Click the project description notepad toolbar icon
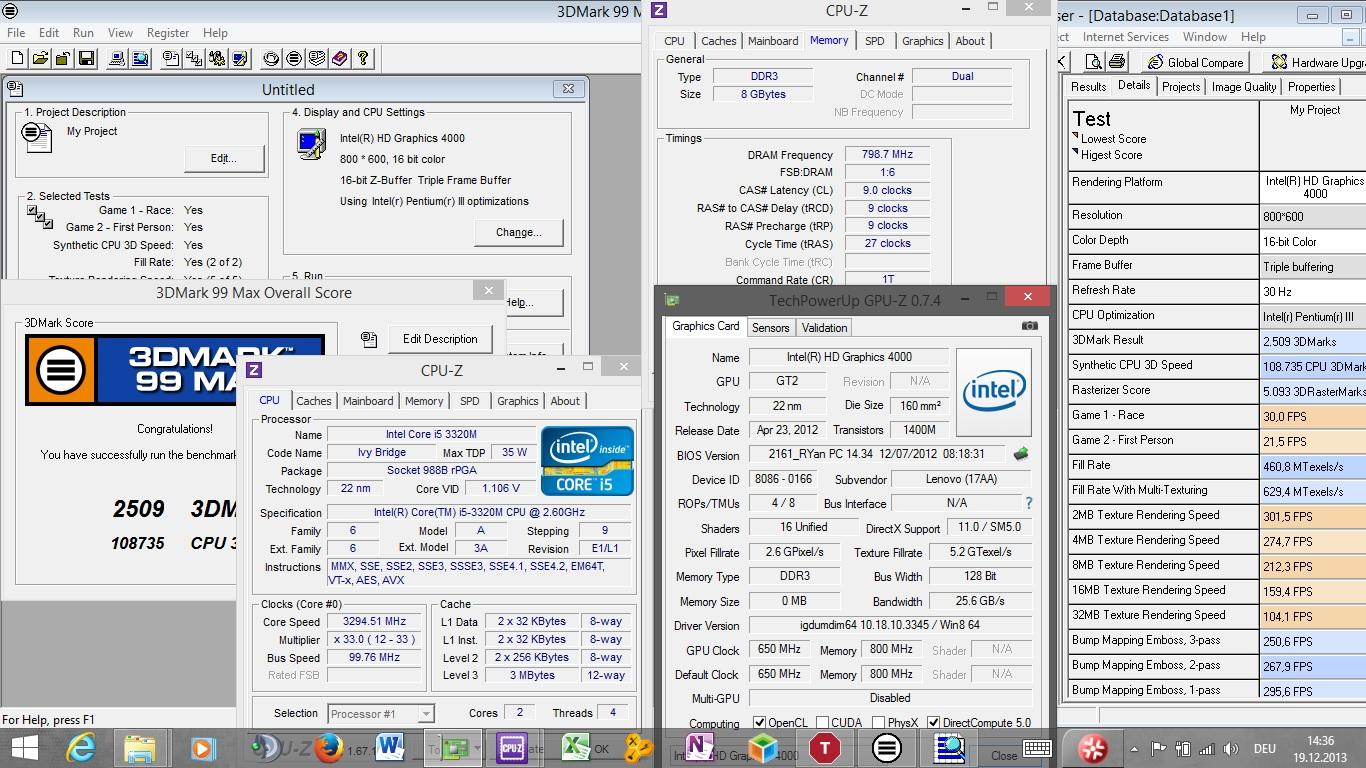Viewport: 1366px width, 768px height. [x=171, y=59]
